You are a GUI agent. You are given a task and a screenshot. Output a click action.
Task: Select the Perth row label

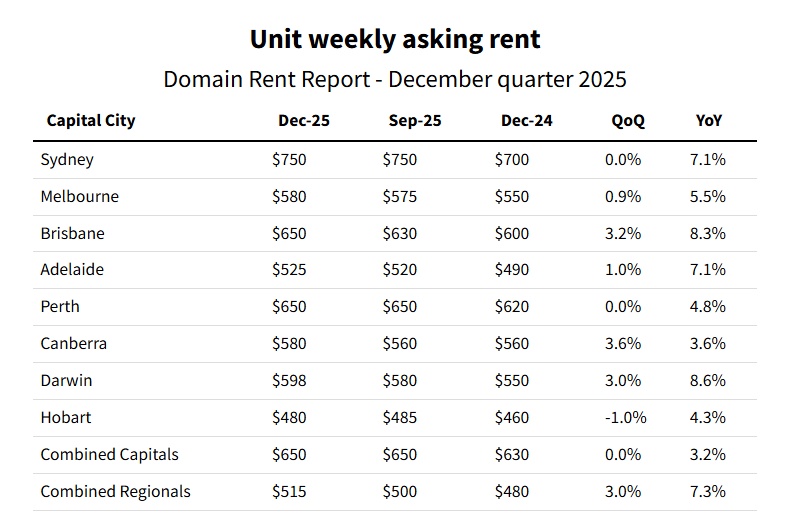(60, 307)
